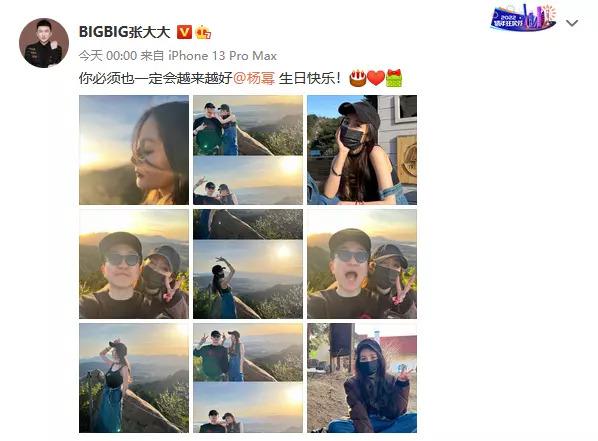Image resolution: width=598 pixels, height=441 pixels.
Task: Open the bottom-left photo in blue overalls
Action: tap(134, 378)
